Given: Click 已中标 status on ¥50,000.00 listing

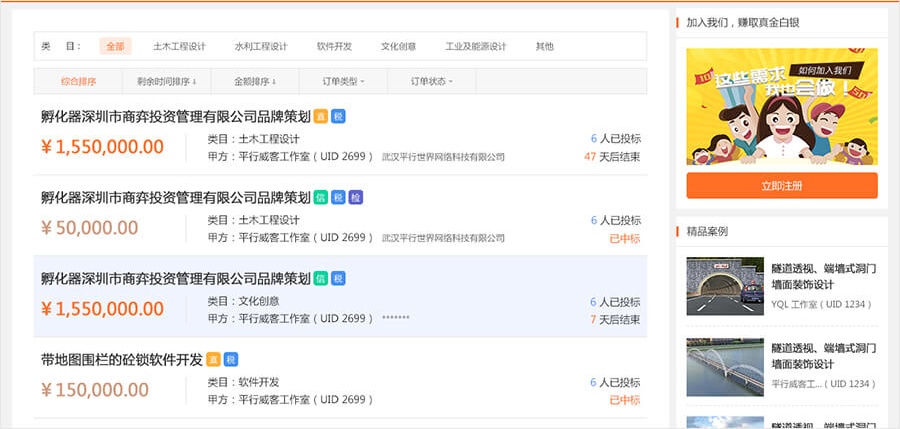Looking at the screenshot, I should pos(624,238).
